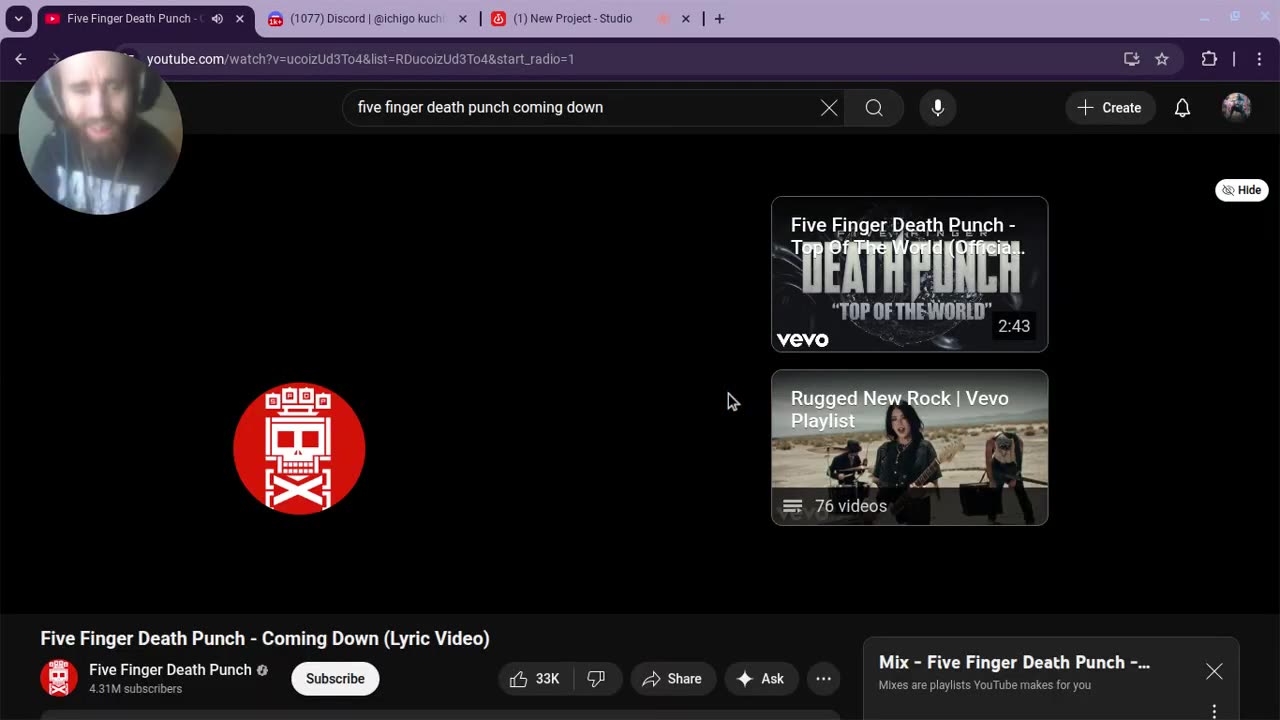Switch to the Discord browser tab
The height and width of the screenshot is (720, 1280).
(x=367, y=18)
